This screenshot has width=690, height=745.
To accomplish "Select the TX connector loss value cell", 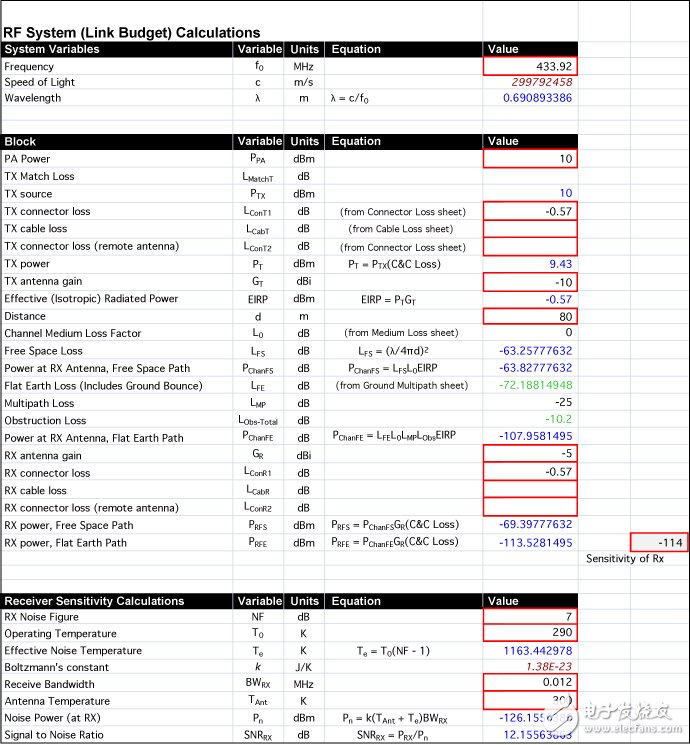I will [x=530, y=211].
